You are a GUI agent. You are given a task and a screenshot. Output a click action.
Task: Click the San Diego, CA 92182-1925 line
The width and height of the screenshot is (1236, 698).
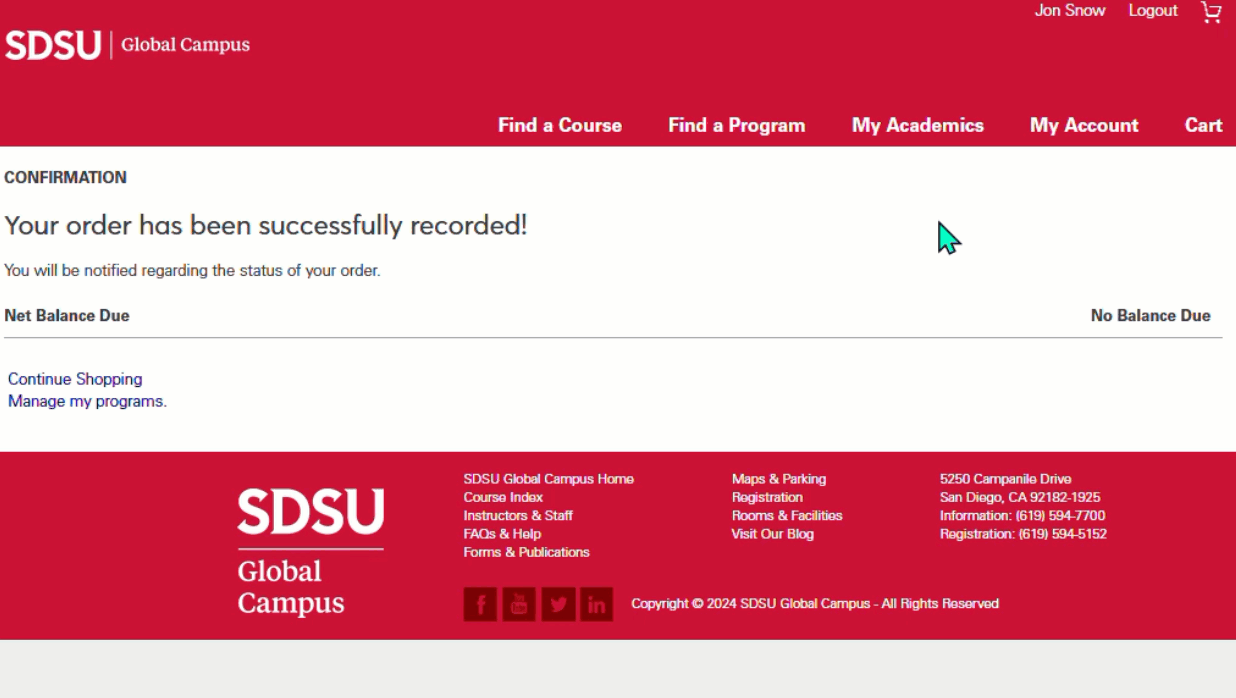[1020, 497]
